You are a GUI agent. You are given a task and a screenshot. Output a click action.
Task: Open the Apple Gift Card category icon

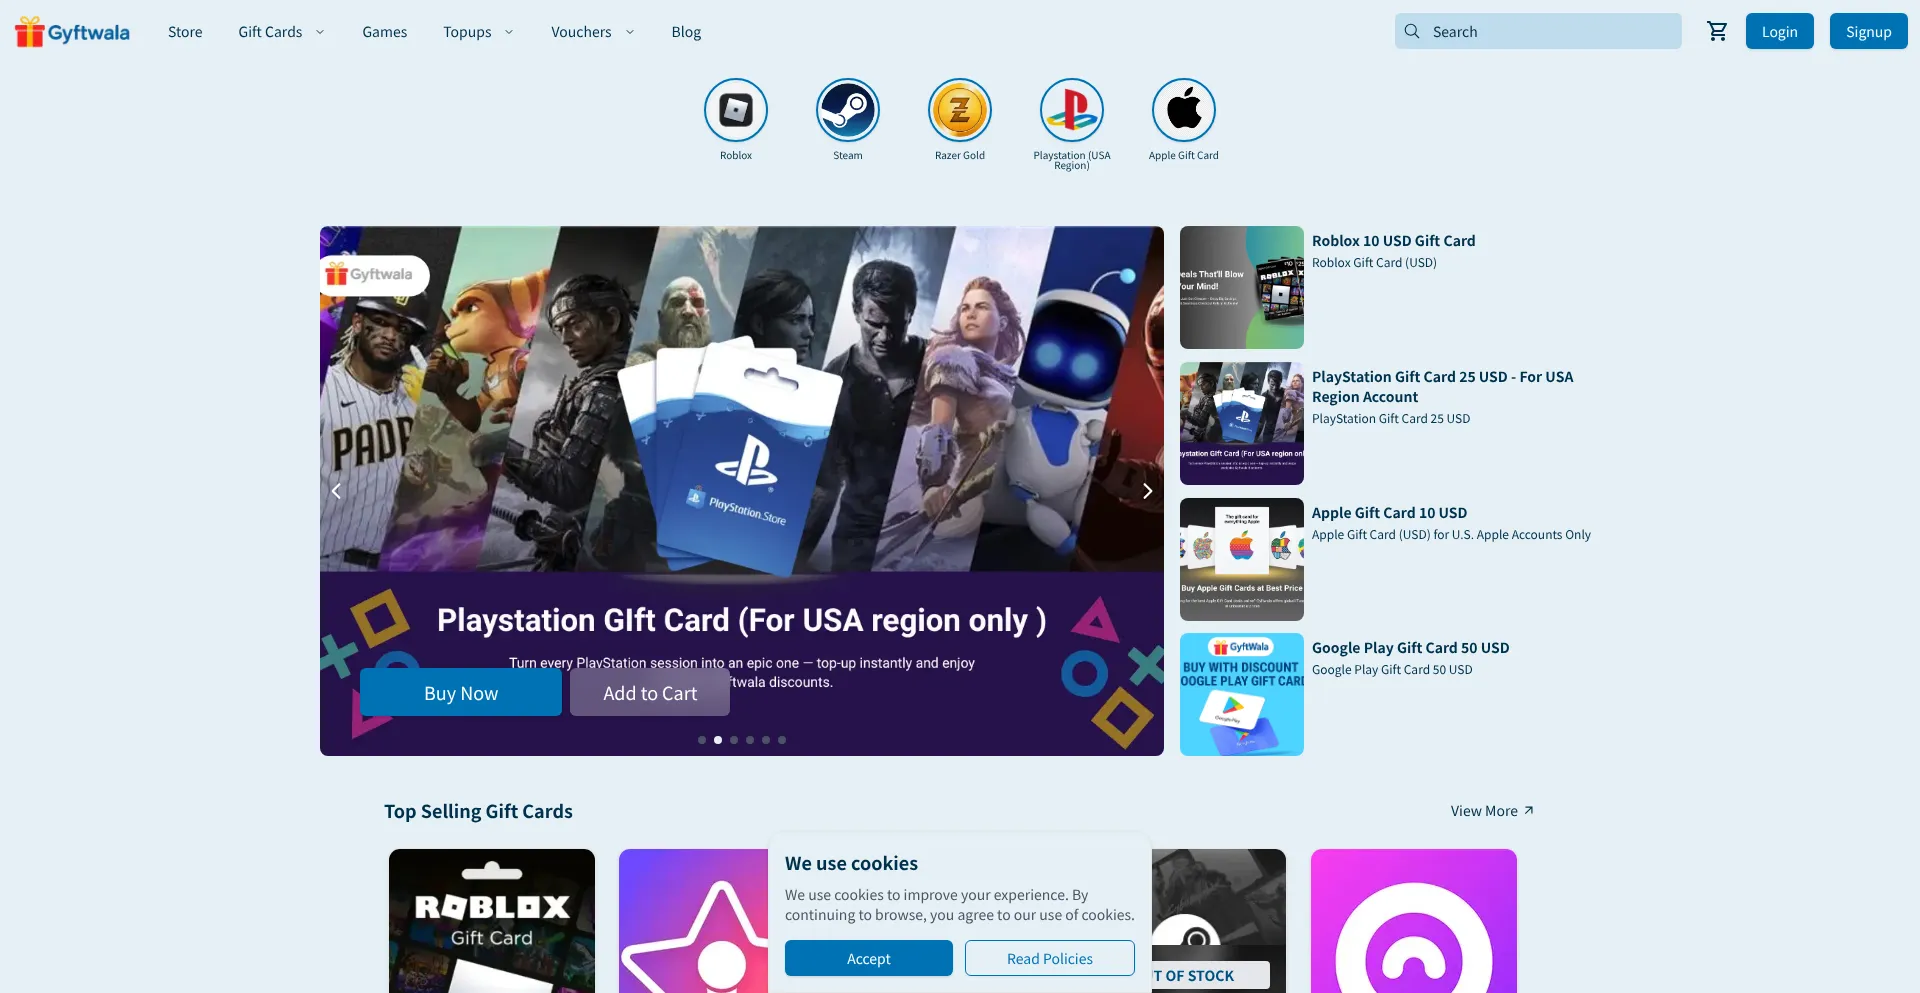[1184, 110]
